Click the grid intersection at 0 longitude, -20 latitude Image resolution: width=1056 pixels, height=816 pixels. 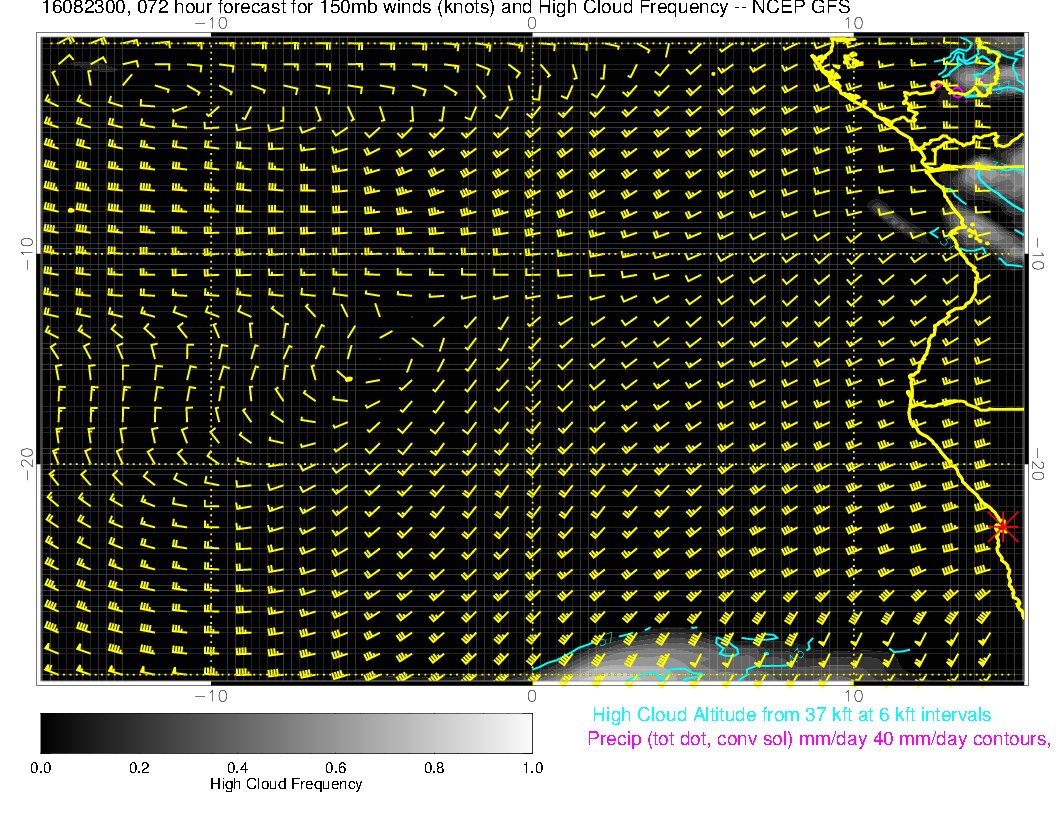[x=532, y=464]
